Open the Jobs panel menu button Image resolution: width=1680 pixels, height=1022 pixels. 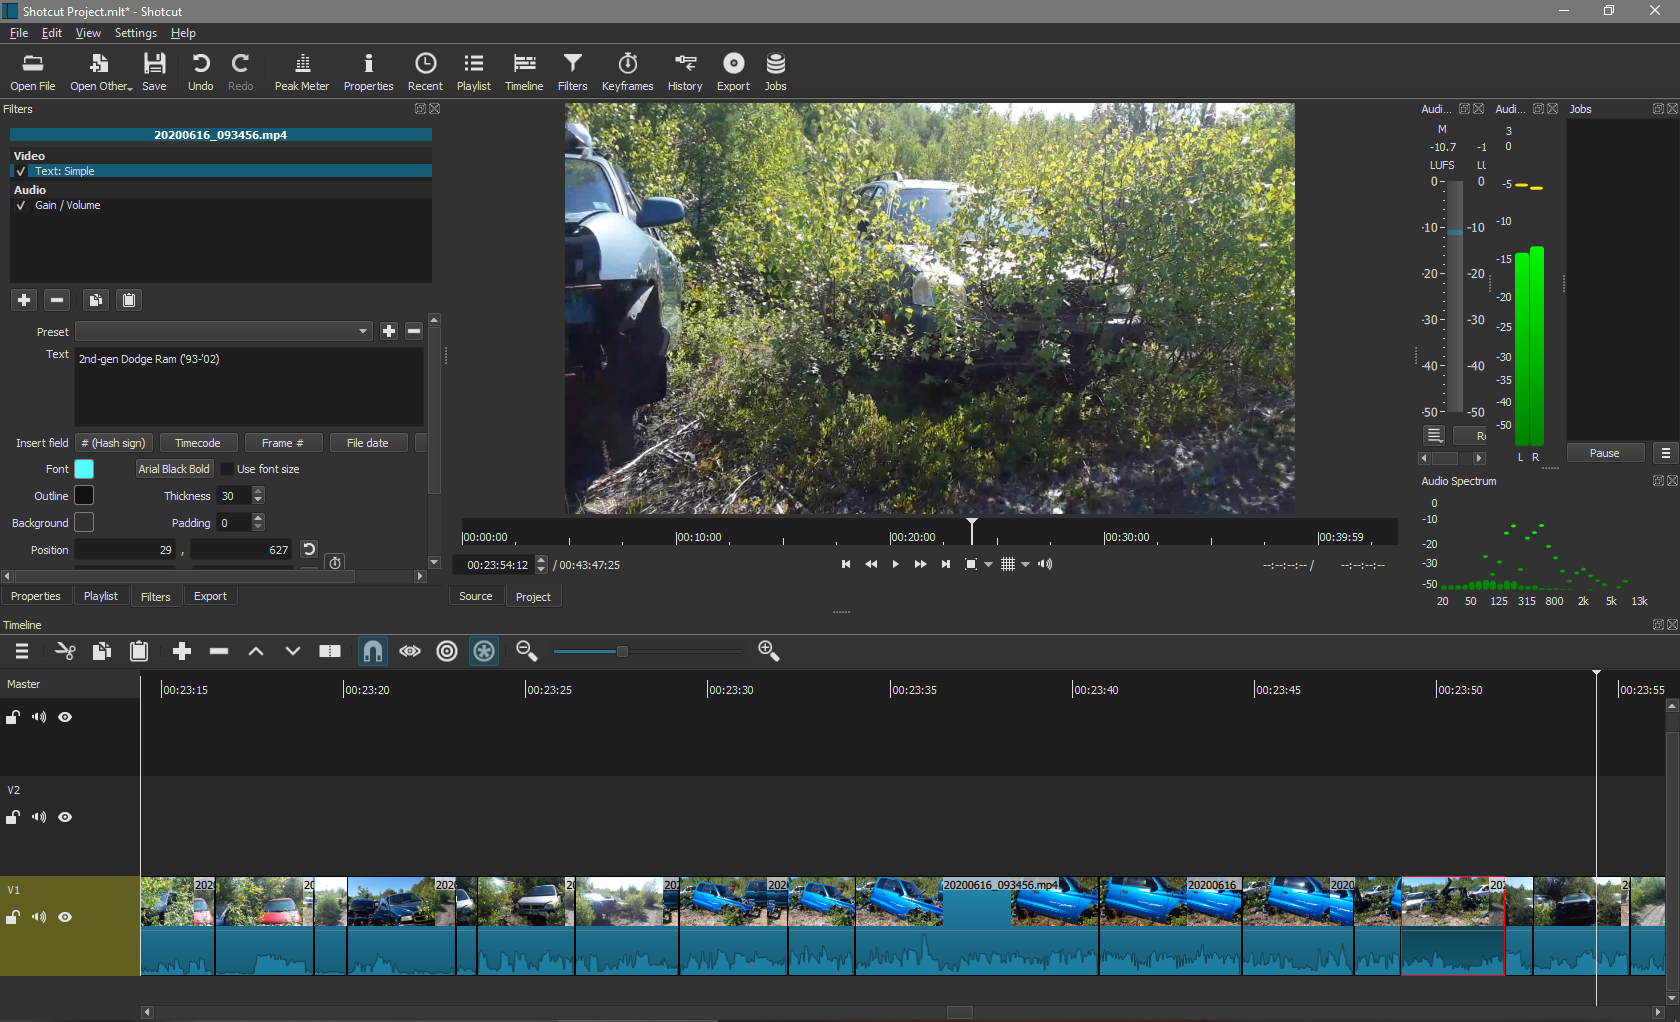tap(1665, 453)
